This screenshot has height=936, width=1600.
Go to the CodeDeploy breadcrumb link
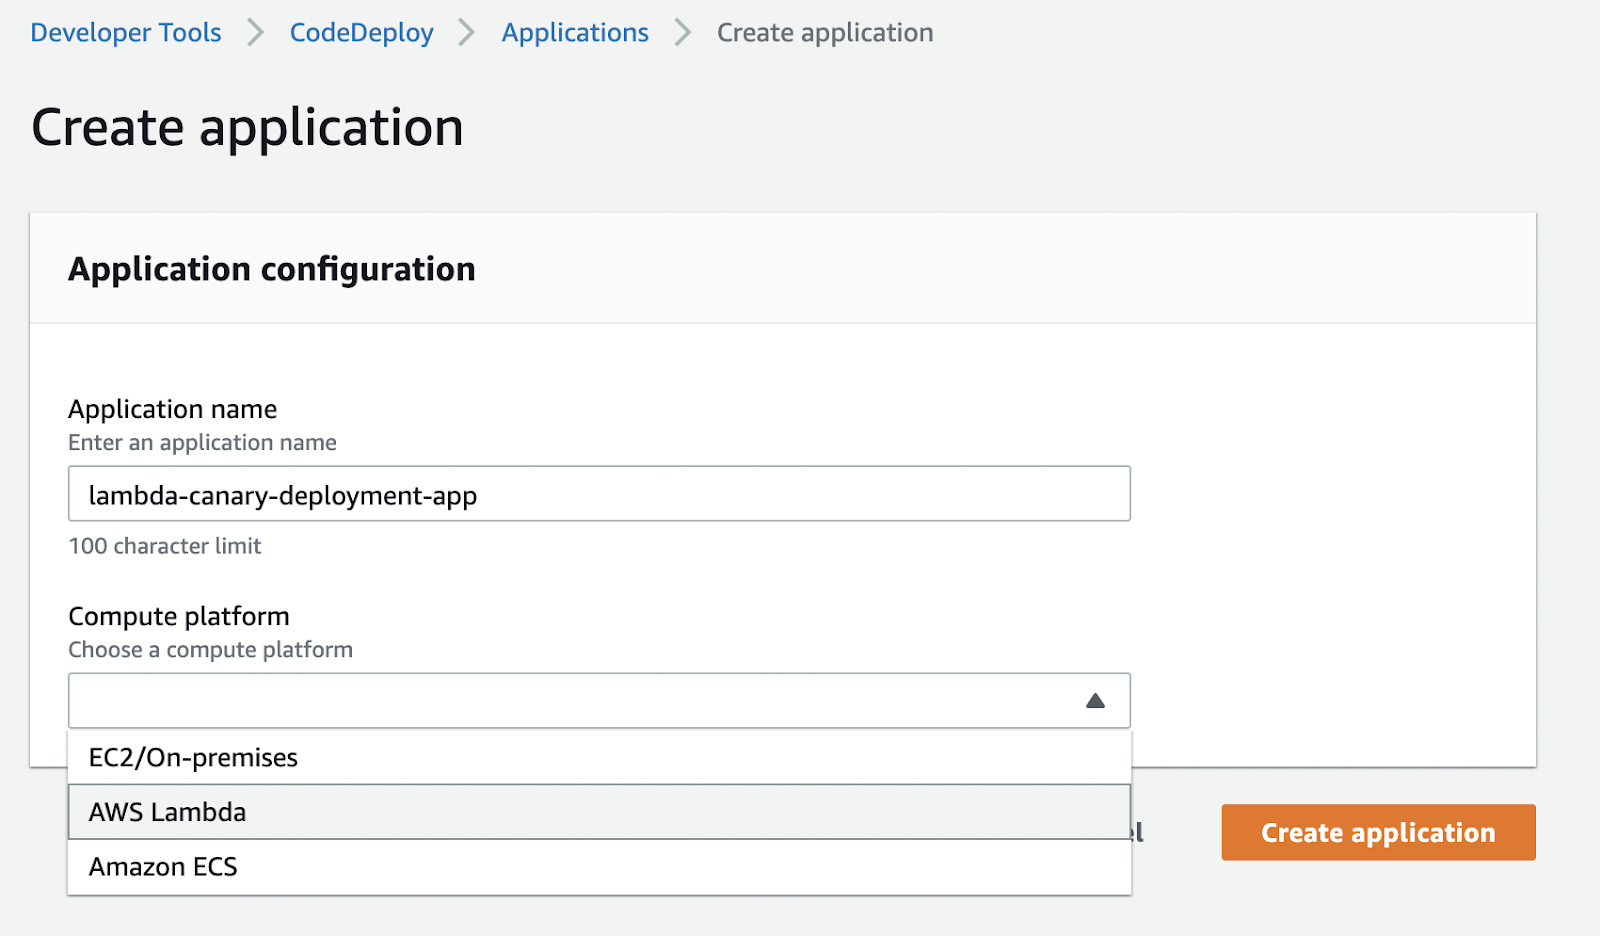tap(362, 33)
